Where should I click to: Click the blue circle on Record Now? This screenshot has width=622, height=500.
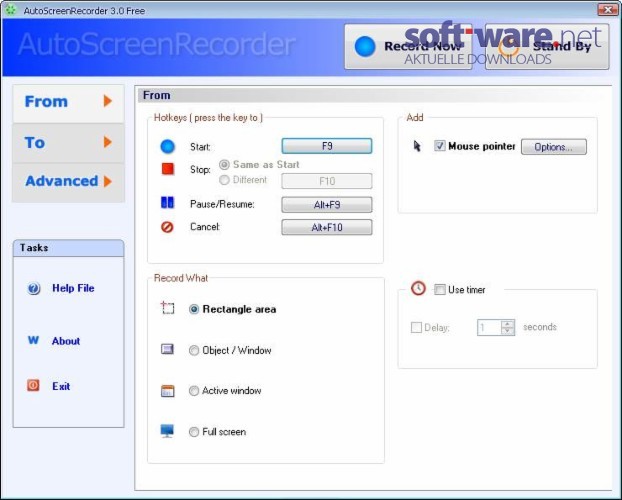(x=365, y=46)
